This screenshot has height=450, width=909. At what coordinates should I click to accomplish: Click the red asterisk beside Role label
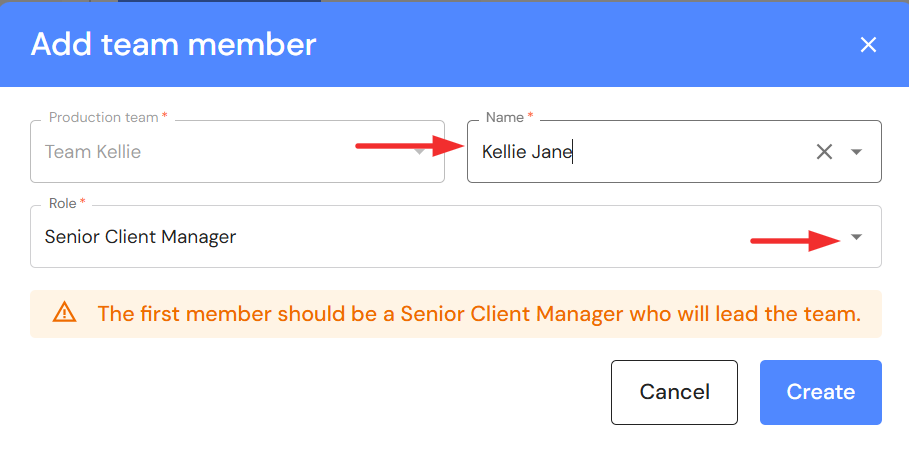(x=82, y=203)
